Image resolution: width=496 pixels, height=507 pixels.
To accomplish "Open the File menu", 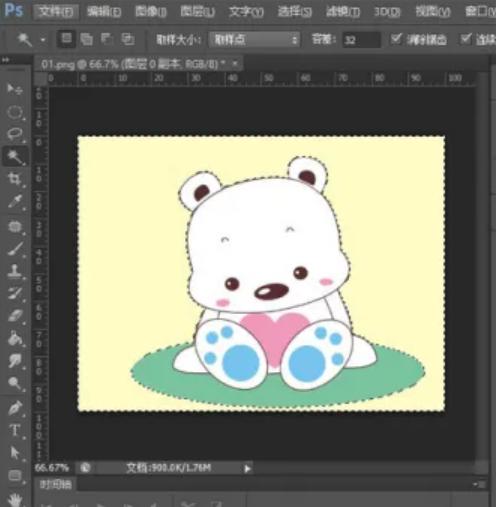I will coord(56,12).
